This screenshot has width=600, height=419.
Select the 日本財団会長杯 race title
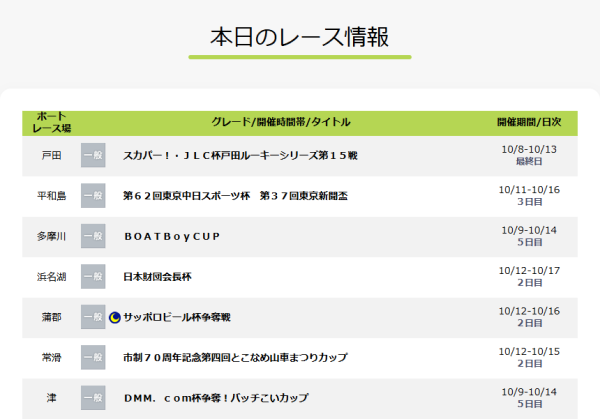point(156,277)
